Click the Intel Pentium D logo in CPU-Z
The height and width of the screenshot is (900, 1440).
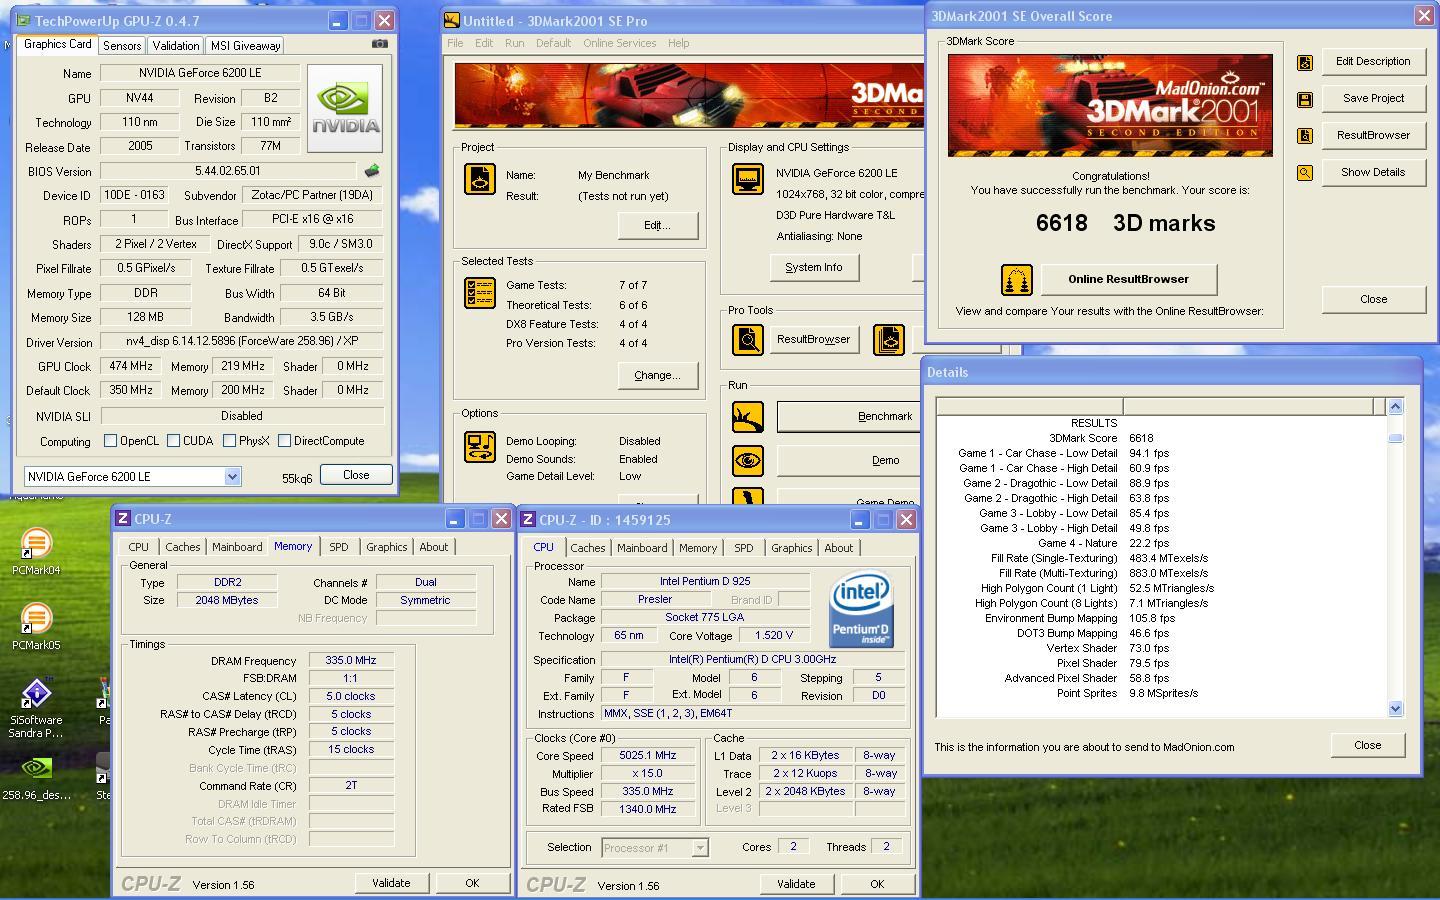[x=862, y=609]
